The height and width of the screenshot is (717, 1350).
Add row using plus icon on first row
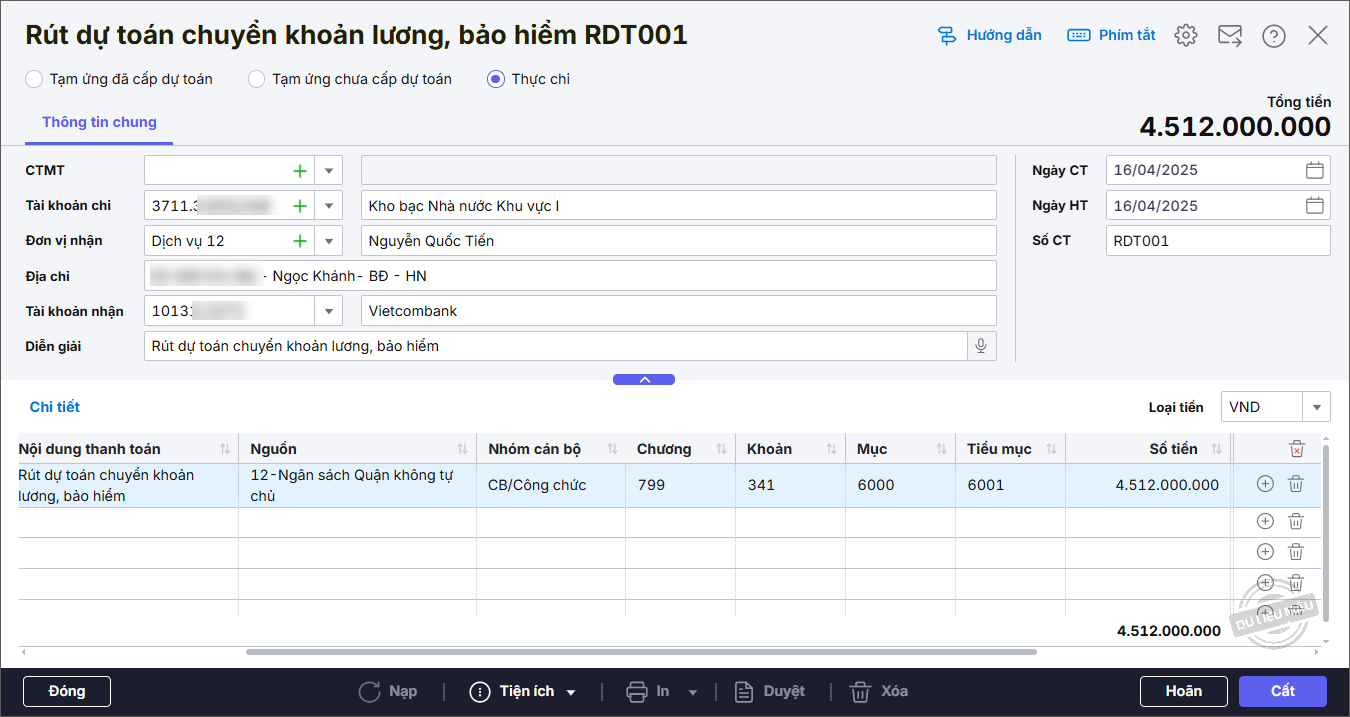(x=1265, y=484)
